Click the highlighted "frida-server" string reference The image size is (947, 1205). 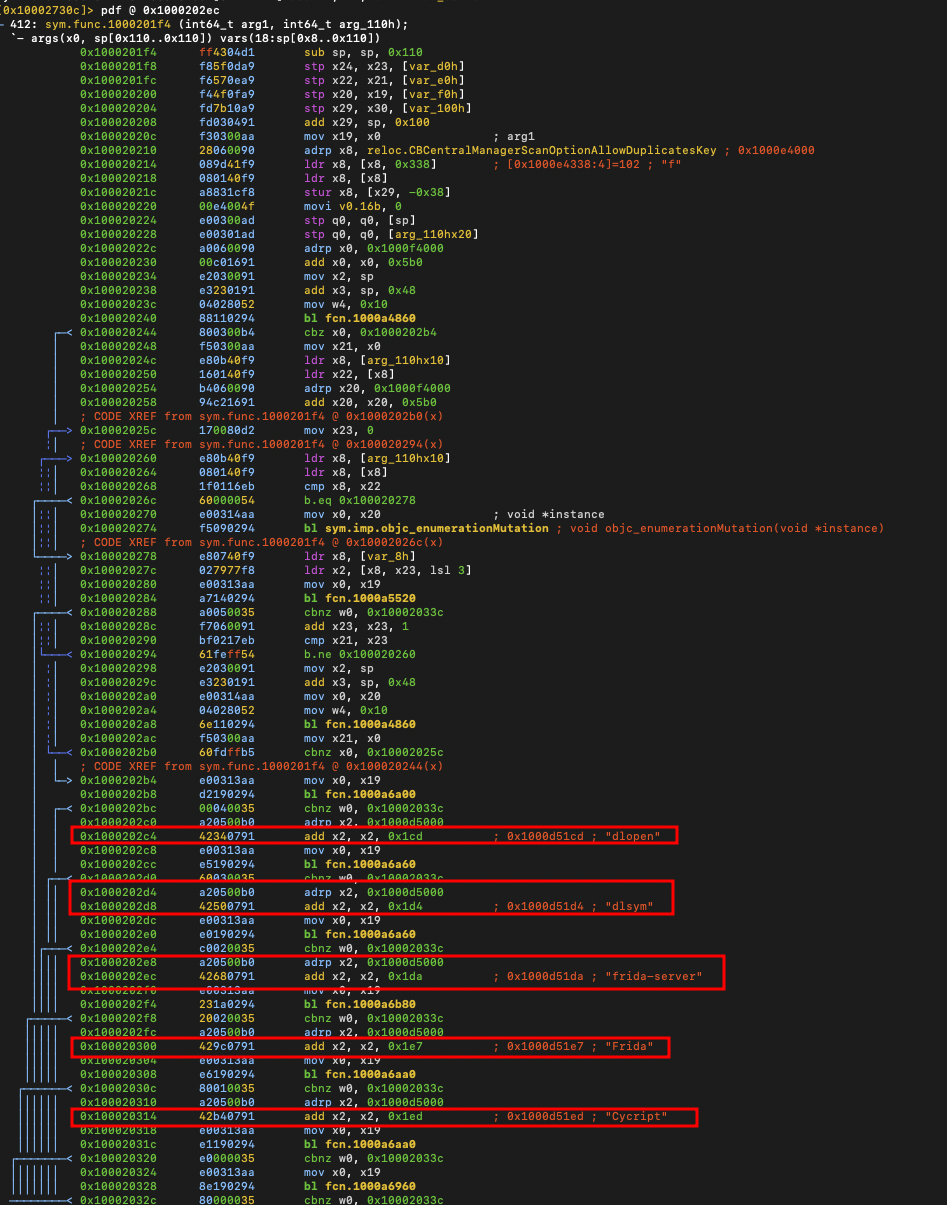pyautogui.click(x=654, y=976)
